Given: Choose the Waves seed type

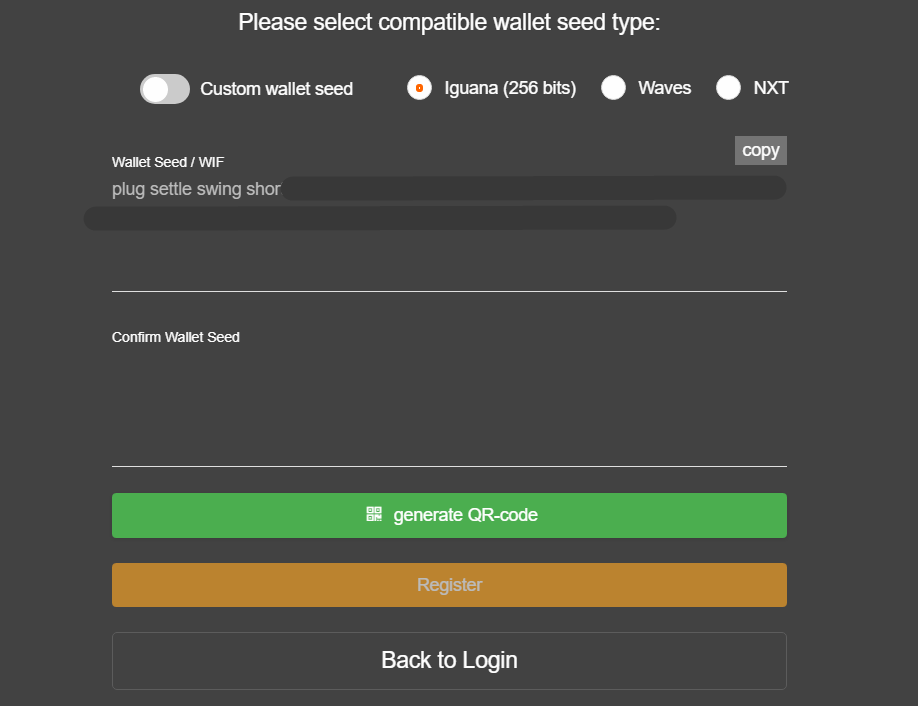Looking at the screenshot, I should point(613,88).
